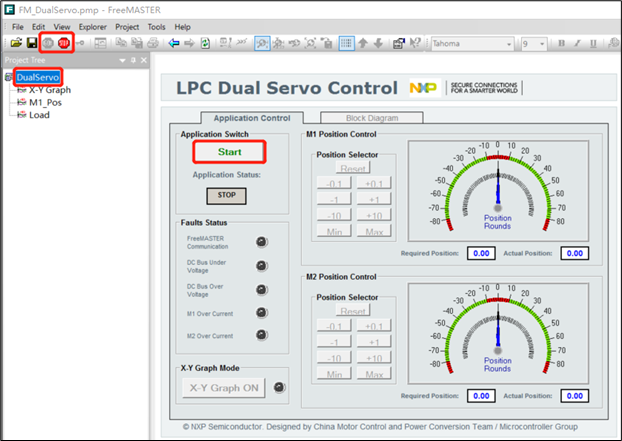Screen dimensions: 622x441
Task: Click +0.1 in the M1 Position Selector
Action: click(x=374, y=184)
